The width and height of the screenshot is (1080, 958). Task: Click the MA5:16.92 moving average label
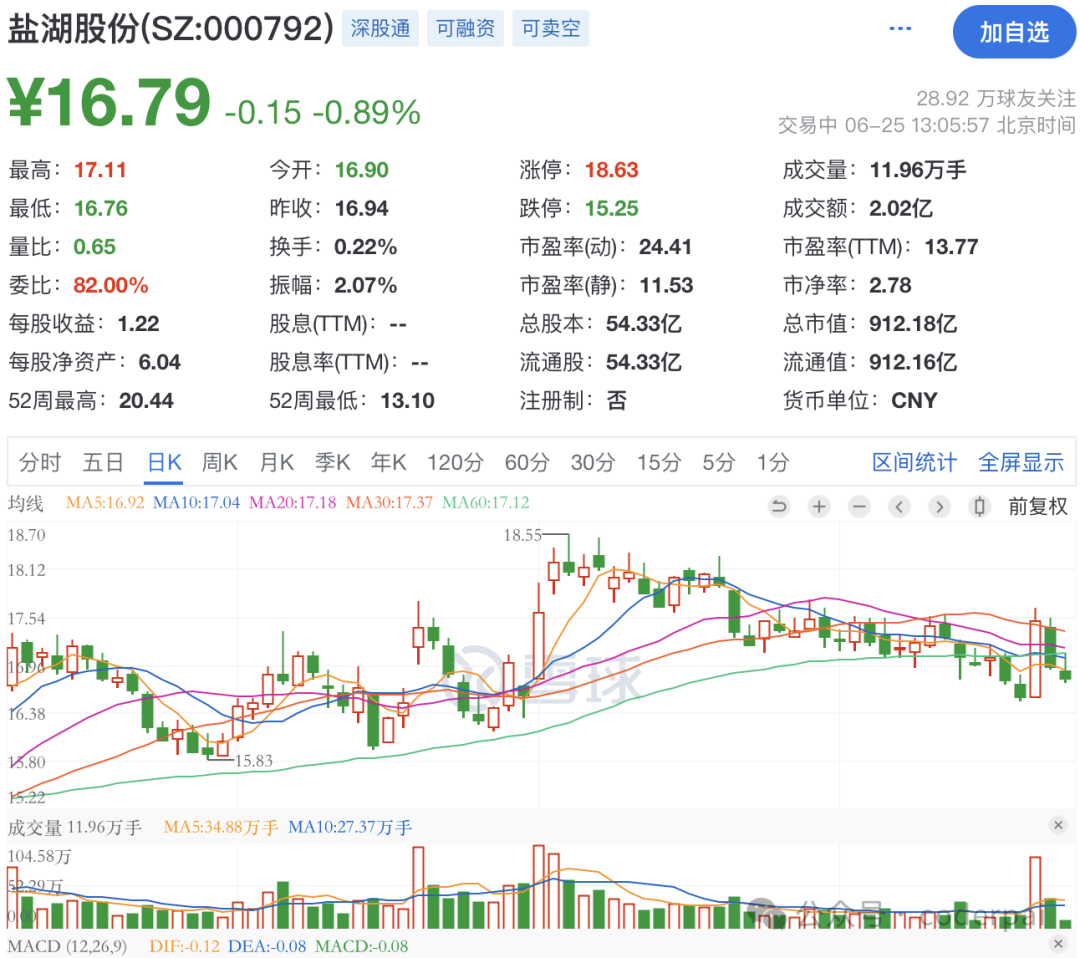tap(105, 503)
